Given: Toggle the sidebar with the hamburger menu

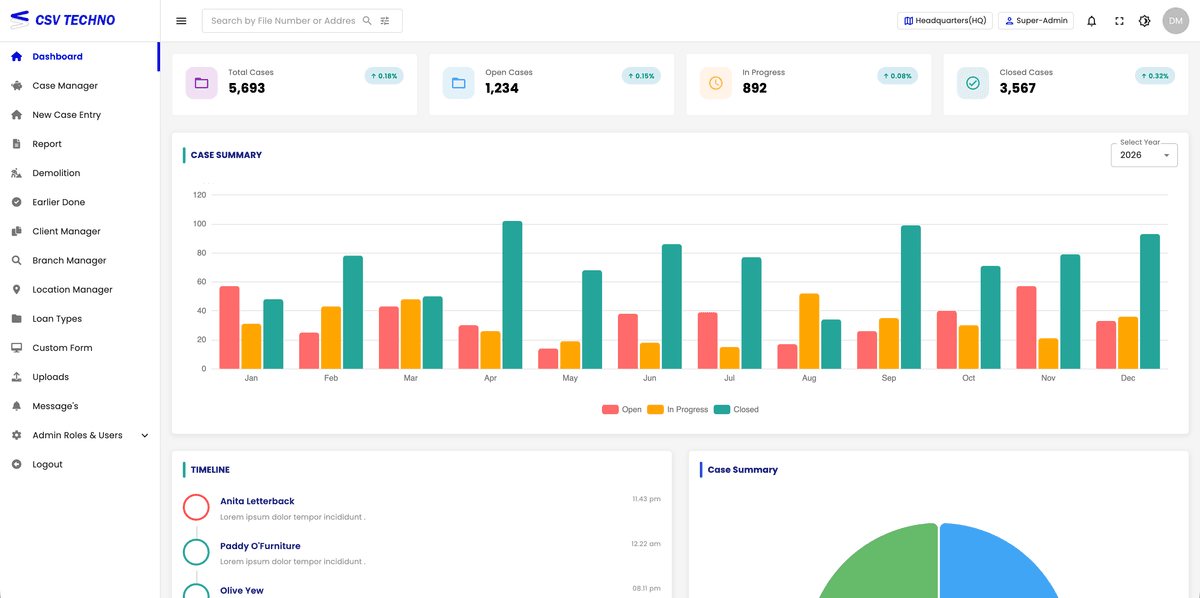Looking at the screenshot, I should pyautogui.click(x=181, y=20).
